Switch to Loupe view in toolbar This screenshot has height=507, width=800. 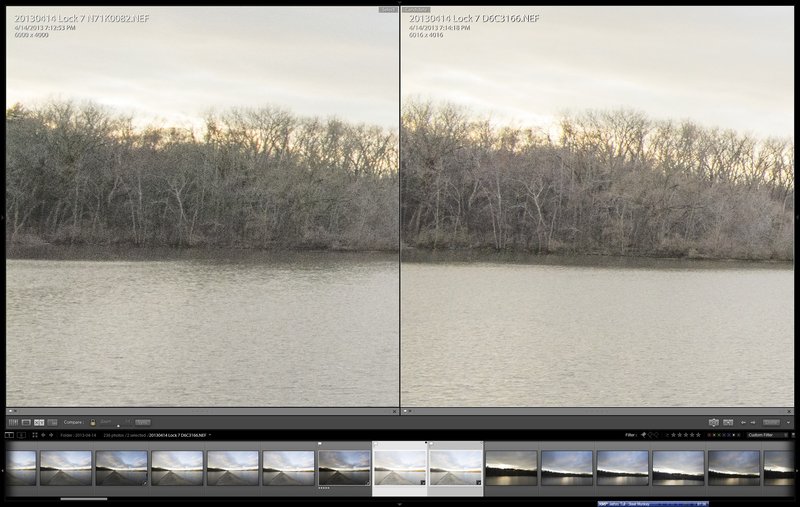tap(26, 422)
